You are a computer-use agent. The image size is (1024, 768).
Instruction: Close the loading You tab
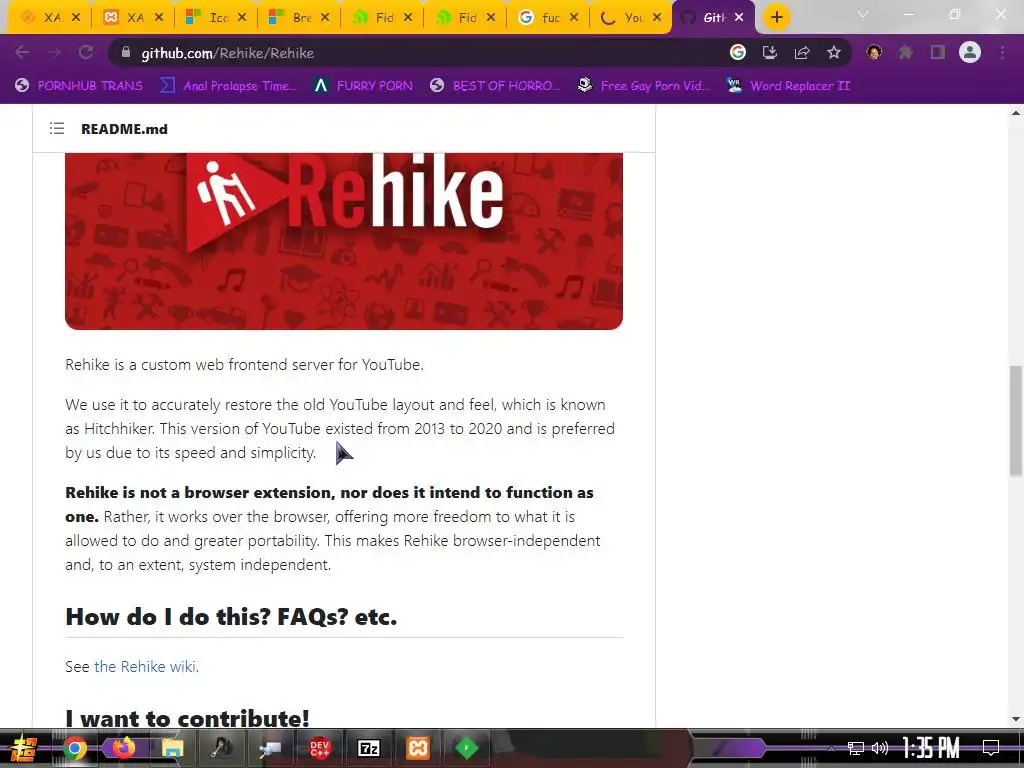(657, 18)
